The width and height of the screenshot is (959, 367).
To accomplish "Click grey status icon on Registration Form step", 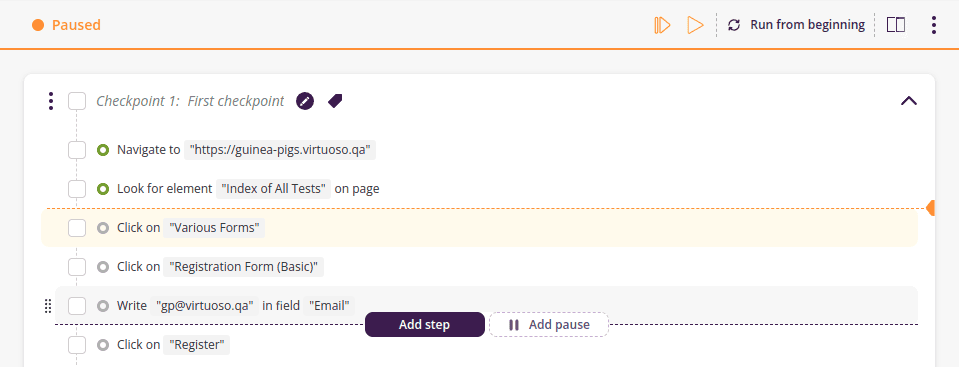I will [x=103, y=267].
